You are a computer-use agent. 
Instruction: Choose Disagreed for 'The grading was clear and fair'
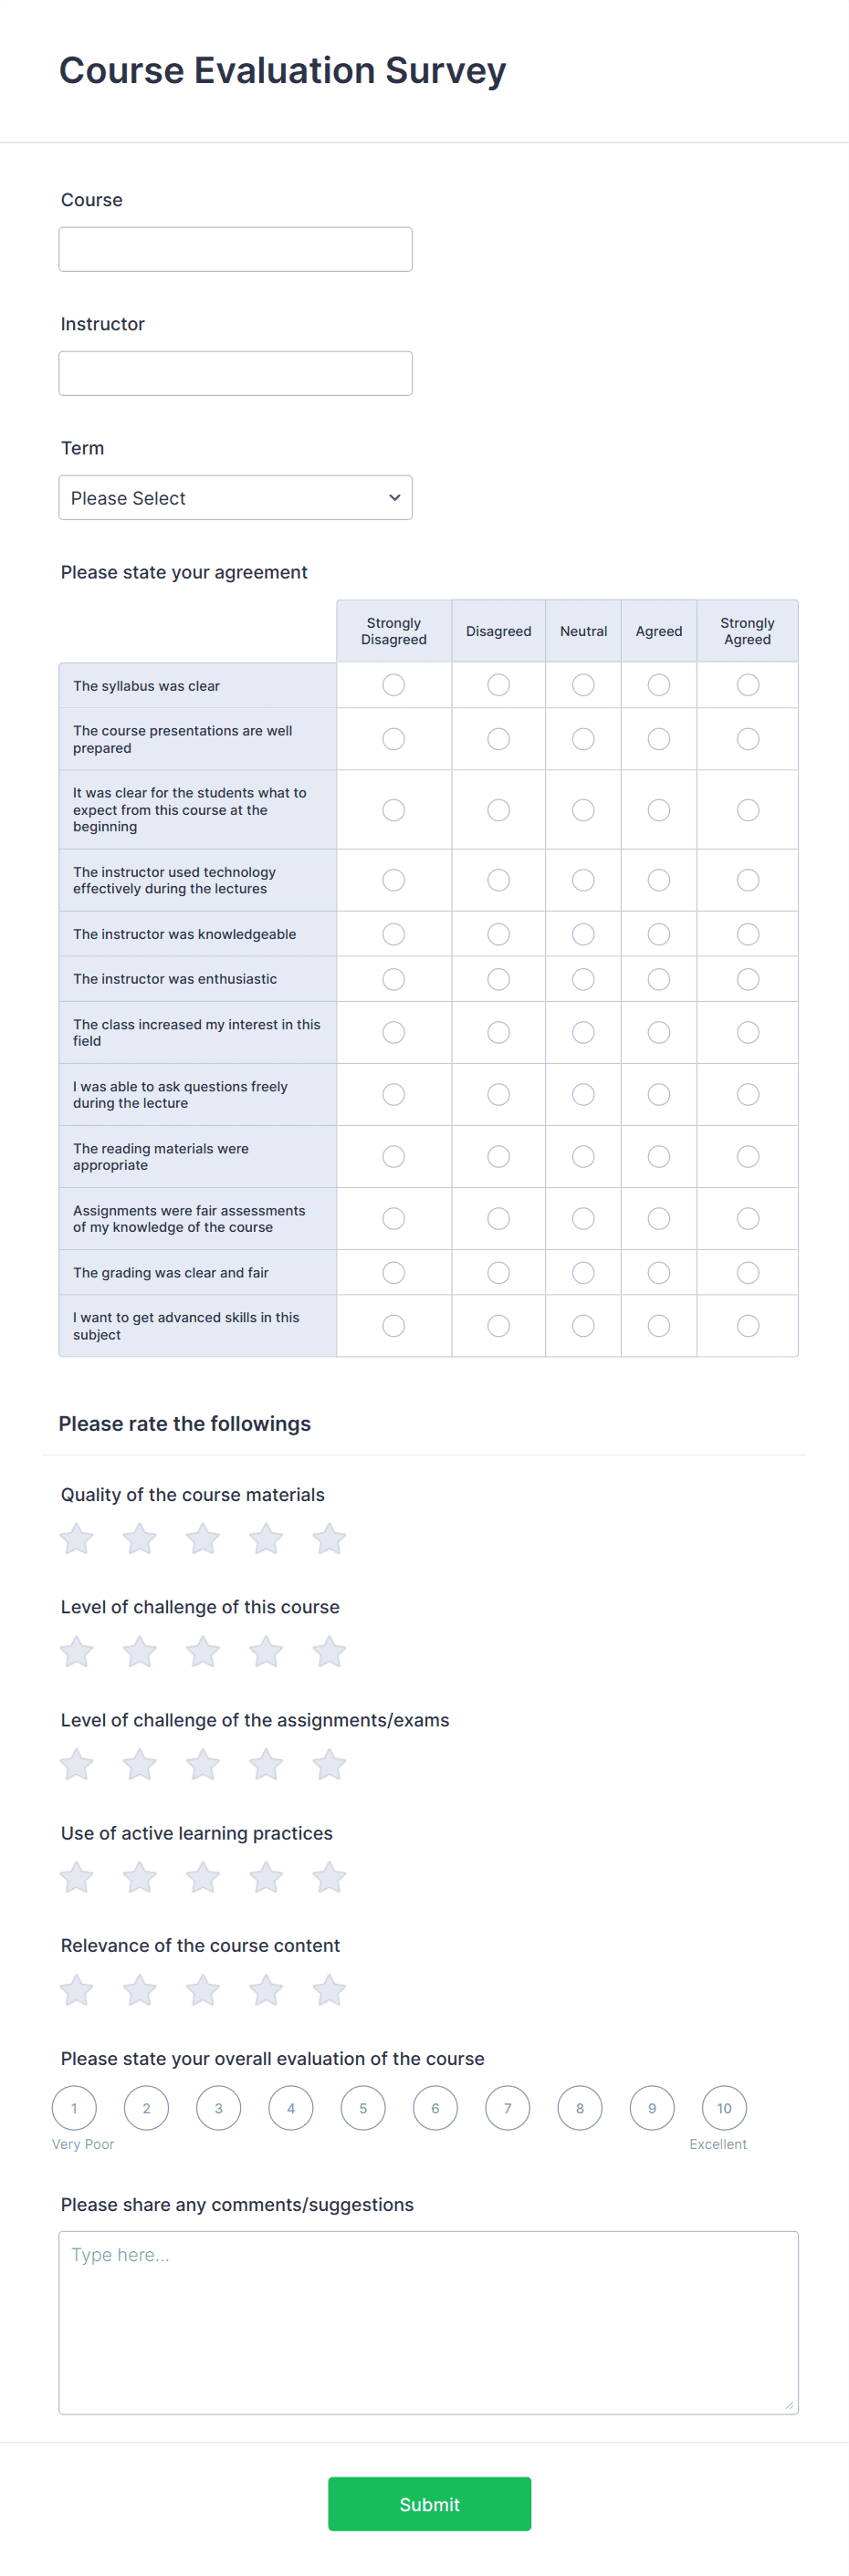point(498,1272)
